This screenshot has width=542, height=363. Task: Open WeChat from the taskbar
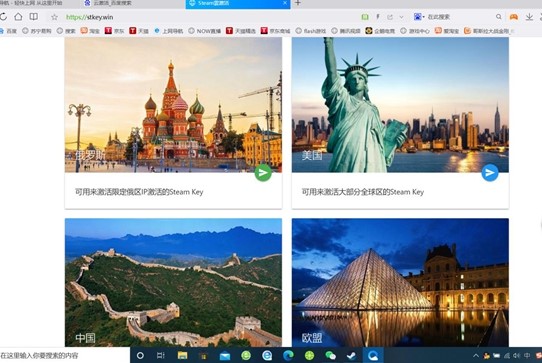point(330,355)
